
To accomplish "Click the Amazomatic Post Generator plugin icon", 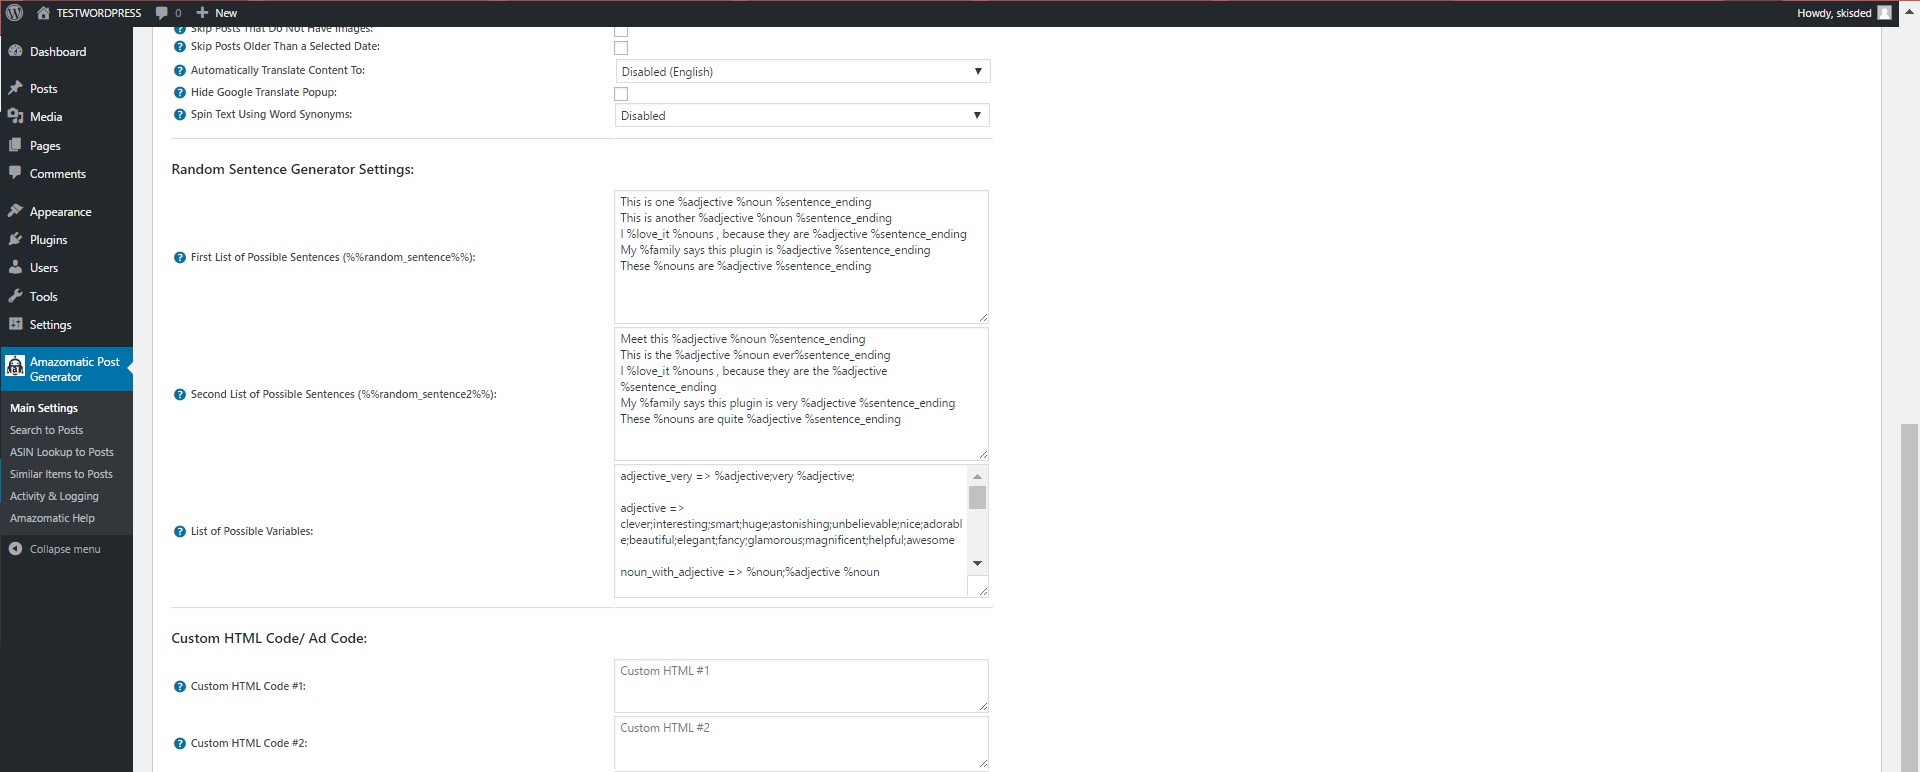I will tap(15, 366).
